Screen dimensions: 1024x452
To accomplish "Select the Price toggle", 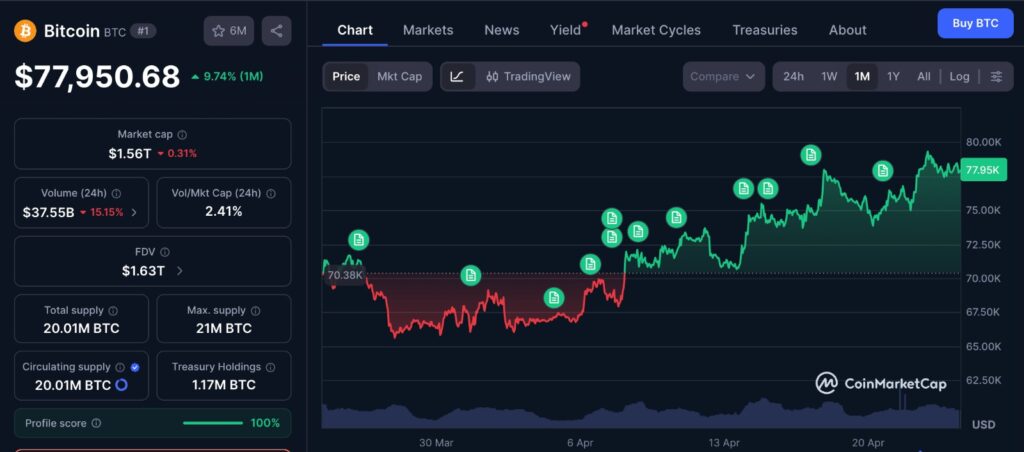I will 346,76.
